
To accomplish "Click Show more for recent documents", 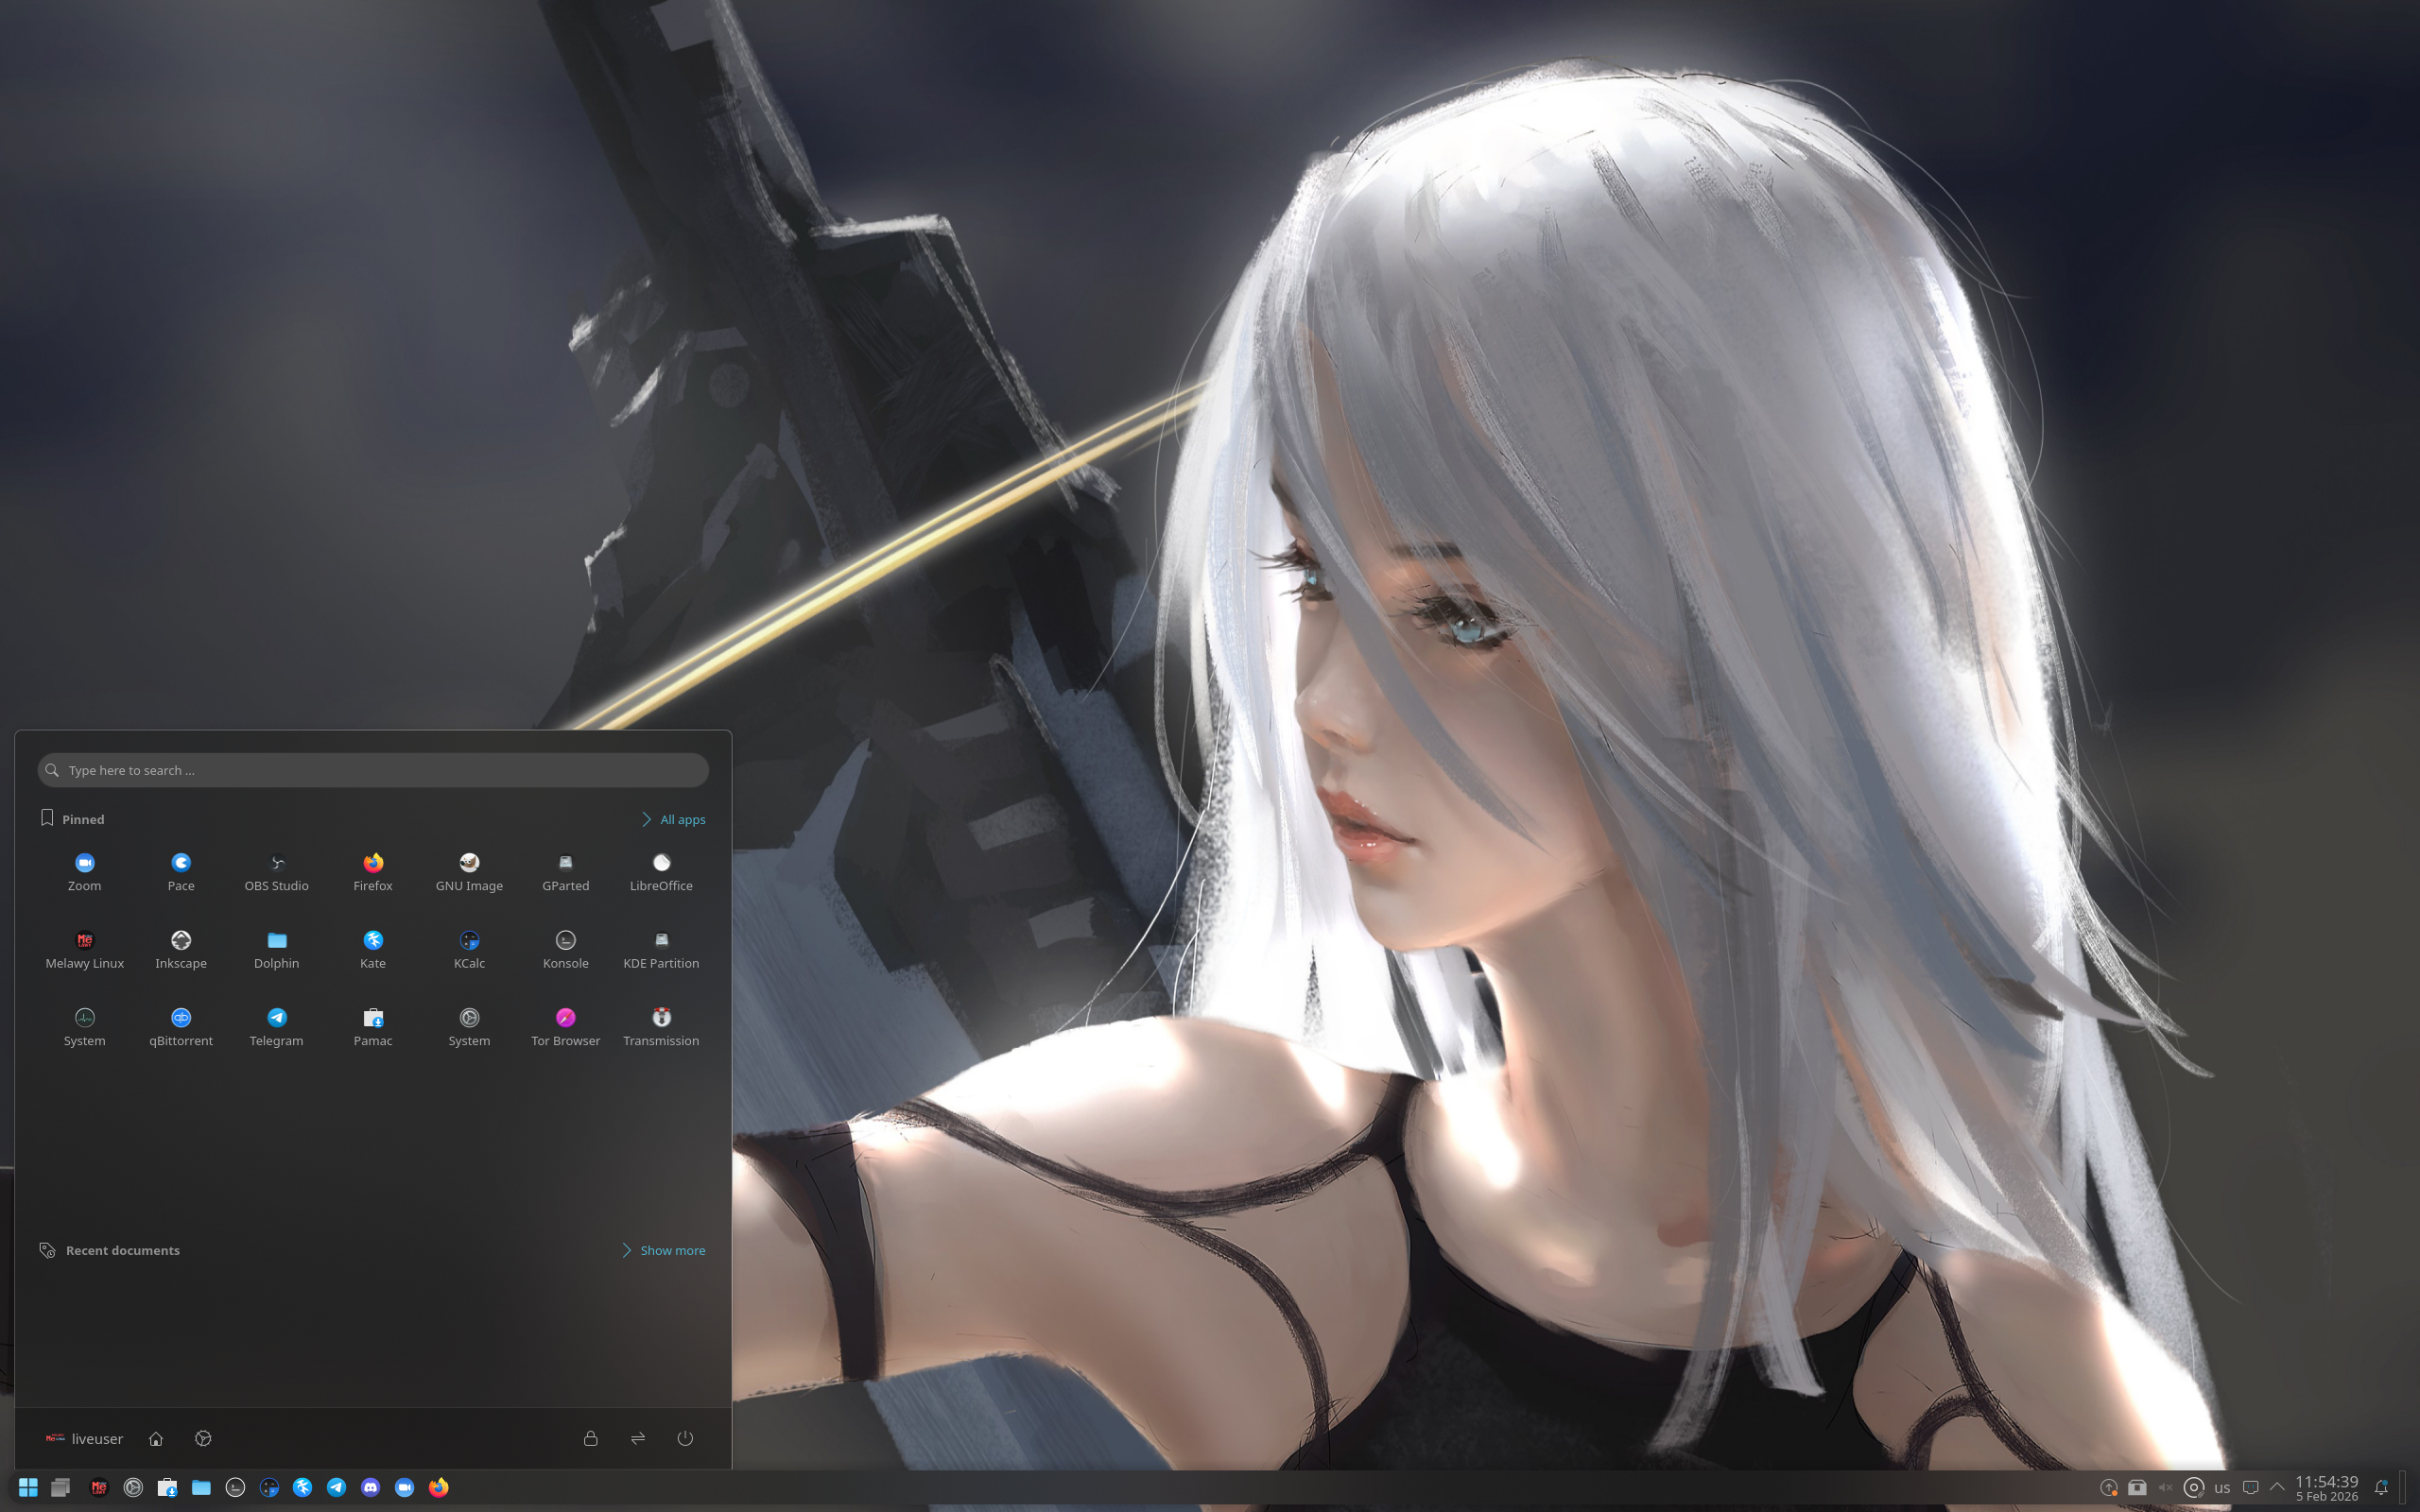I will coord(664,1250).
